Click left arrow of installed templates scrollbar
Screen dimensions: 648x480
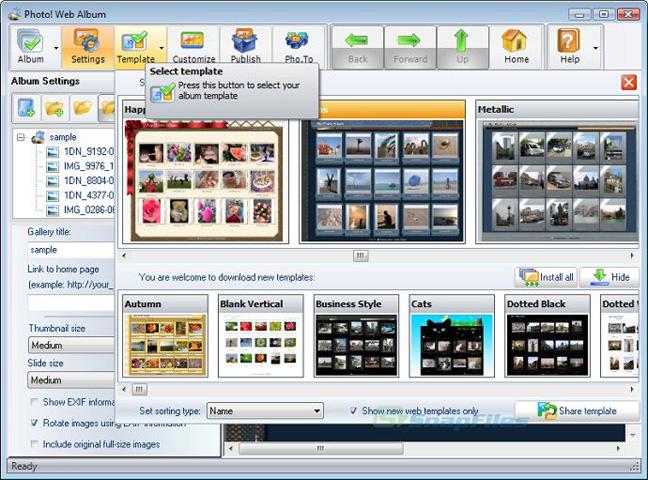coord(124,256)
